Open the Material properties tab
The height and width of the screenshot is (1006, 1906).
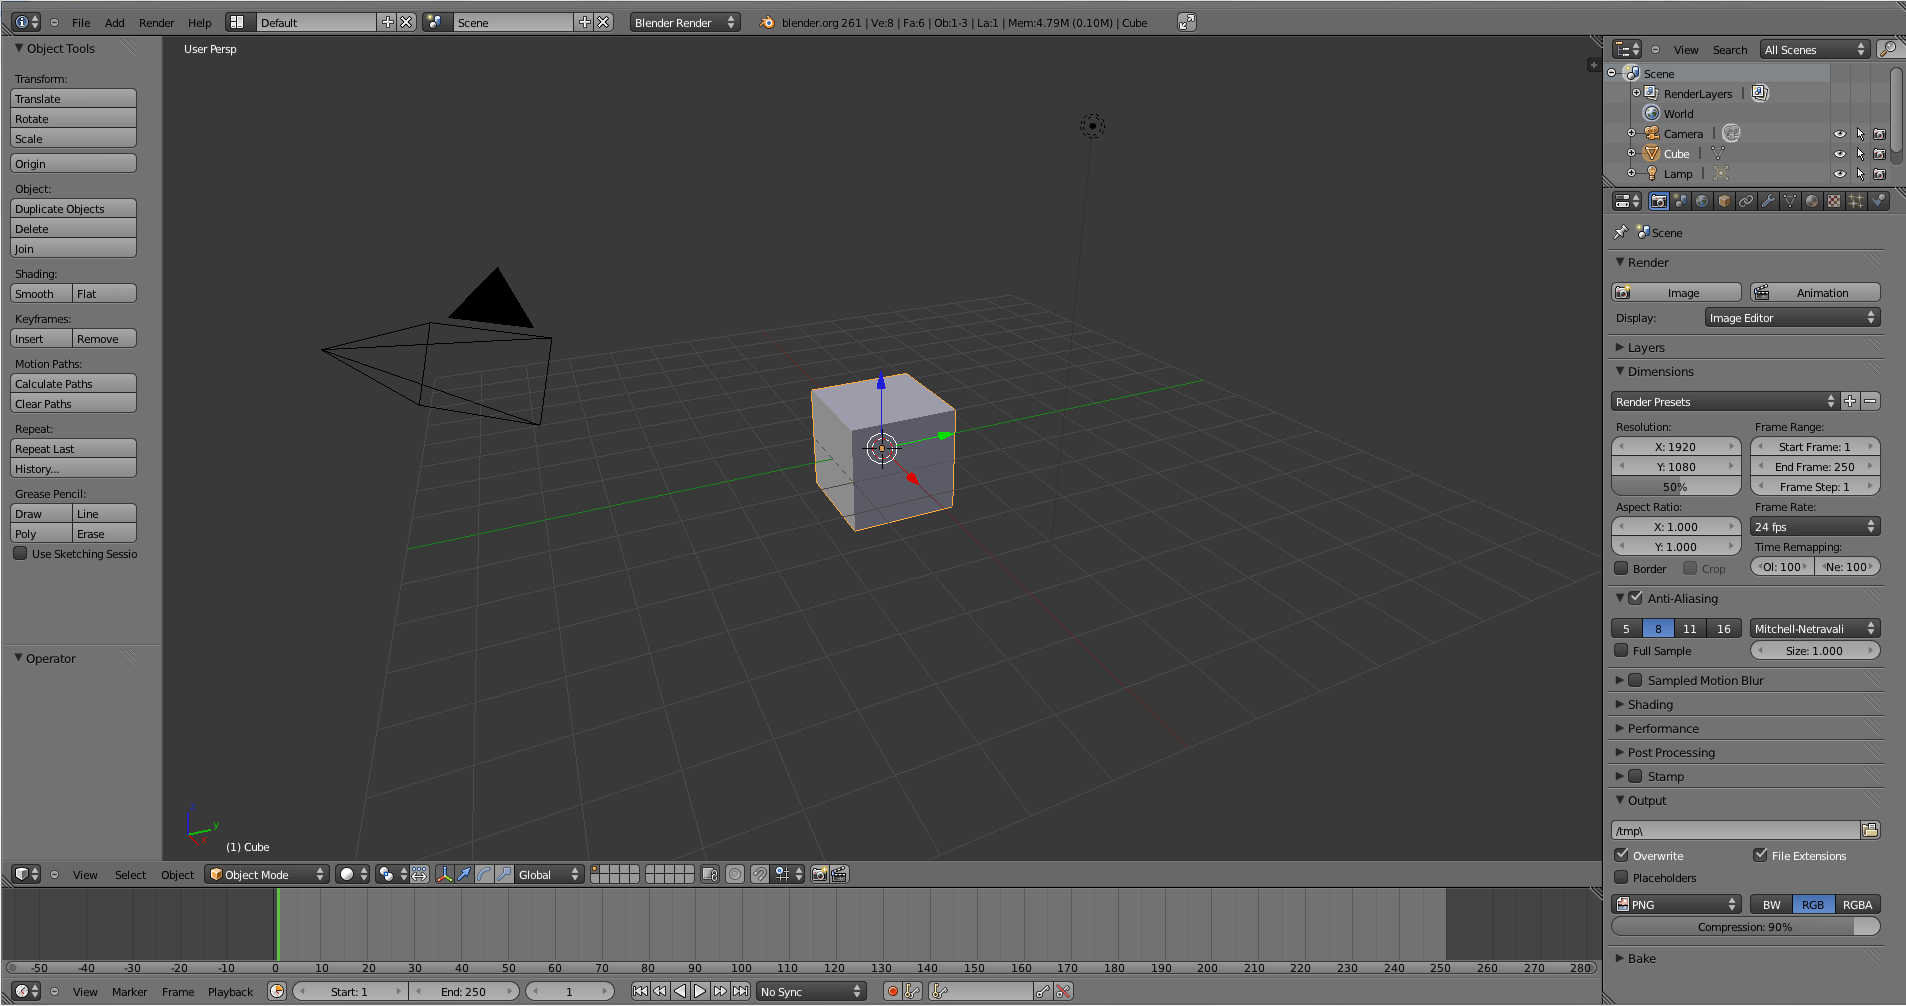pos(1812,201)
